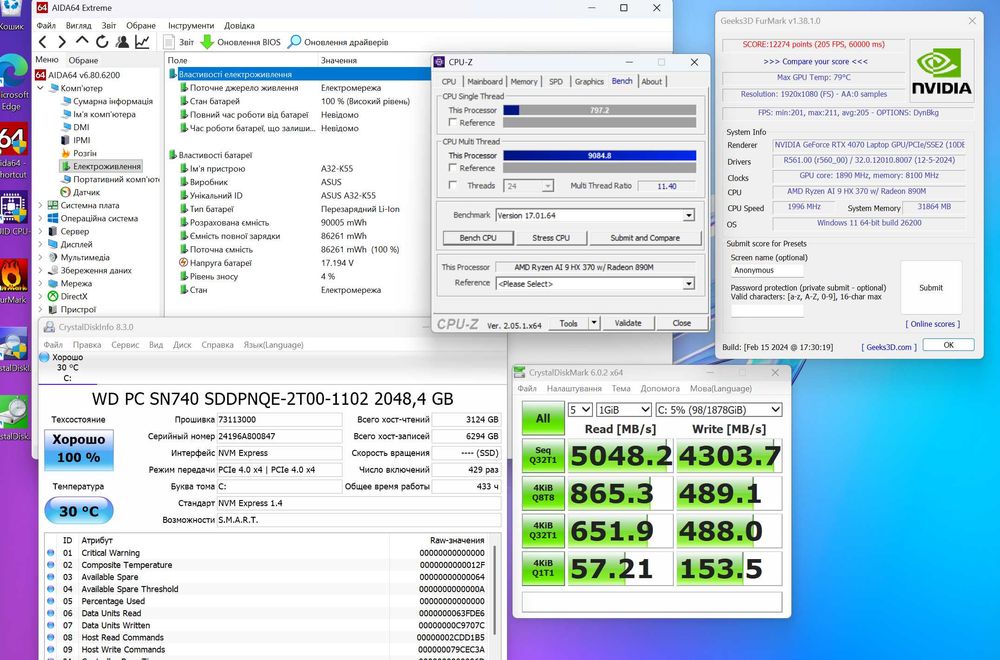1000x660 pixels.
Task: Click the Хорошо 100 % health indicator
Action: [x=79, y=450]
